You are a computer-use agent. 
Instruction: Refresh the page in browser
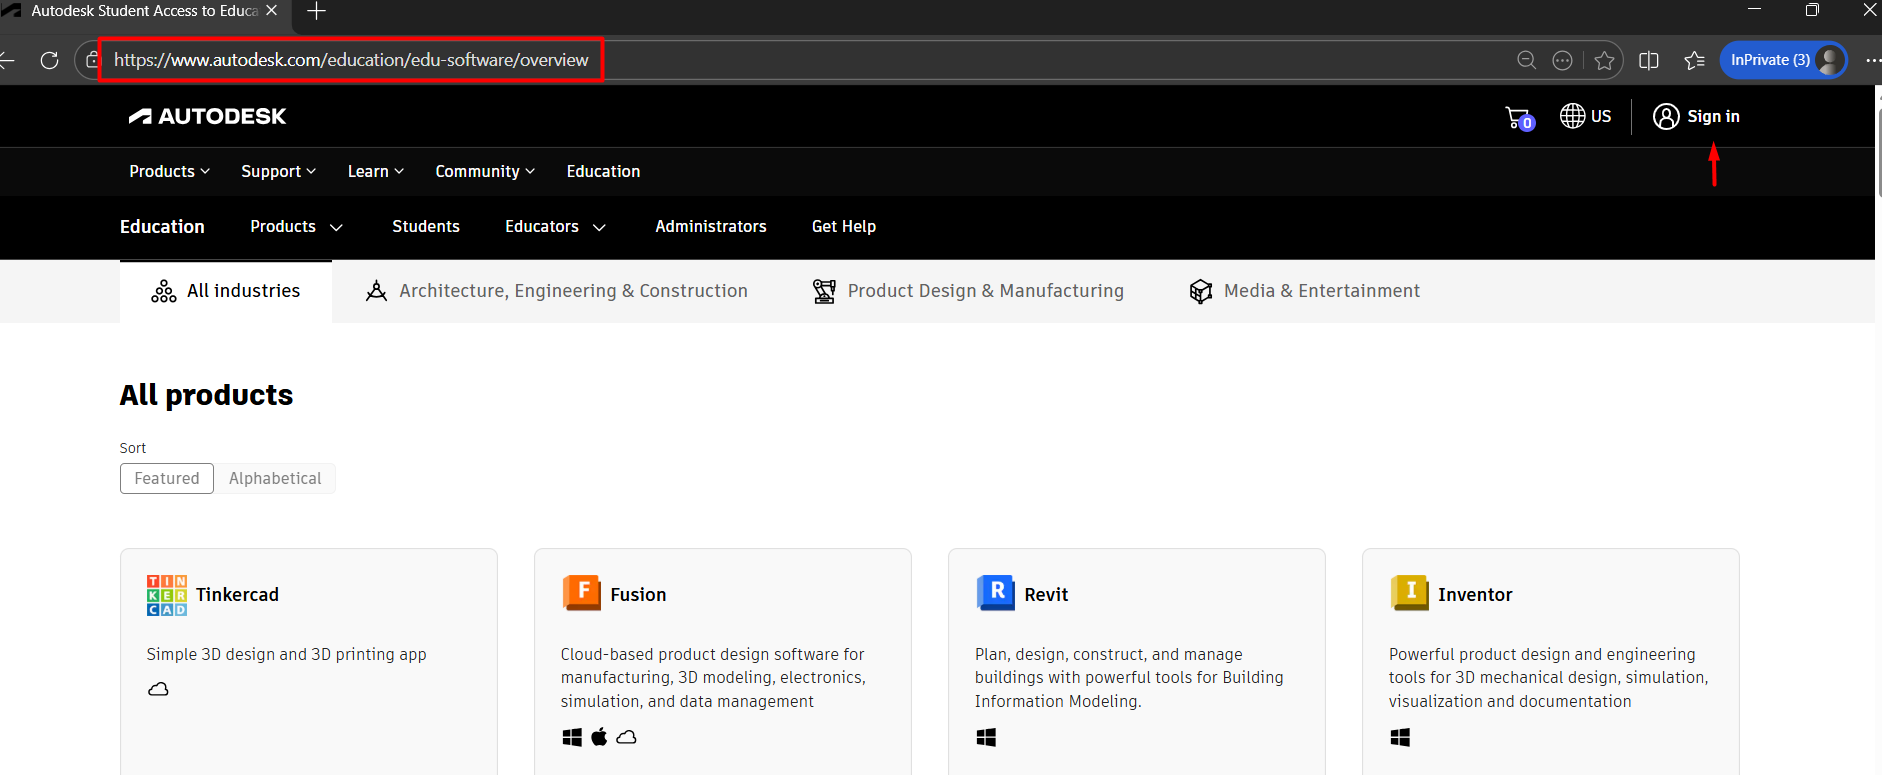(x=49, y=61)
